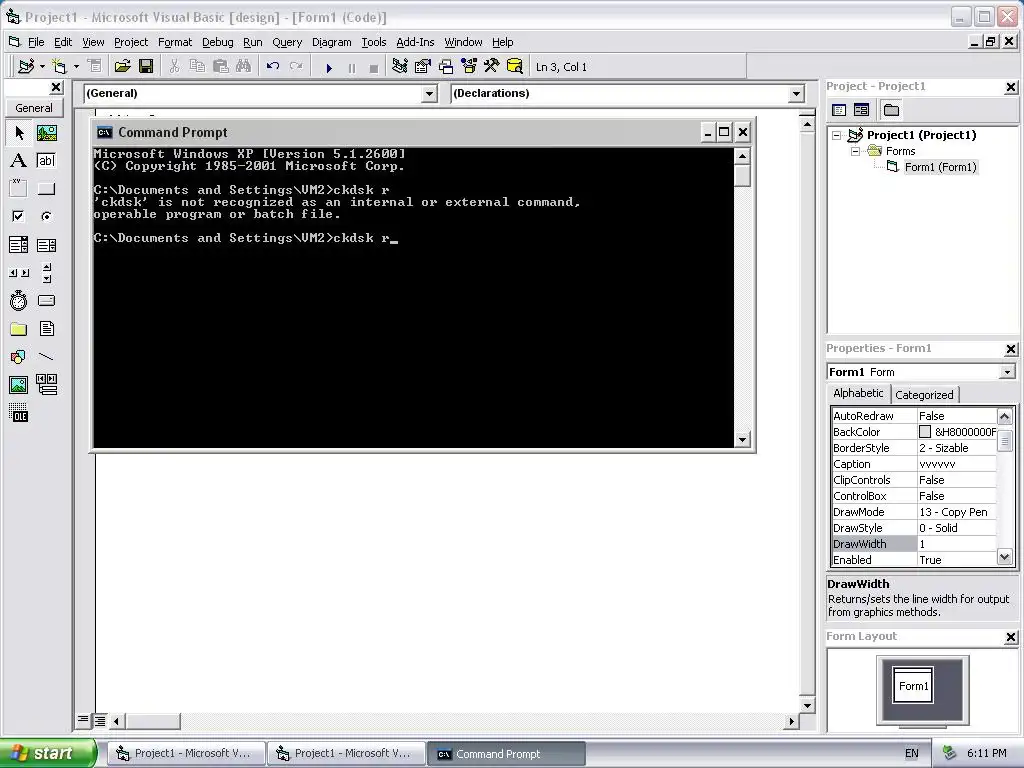This screenshot has height=768, width=1024.
Task: Select the Pointer tool in the toolbox
Action: (x=19, y=133)
